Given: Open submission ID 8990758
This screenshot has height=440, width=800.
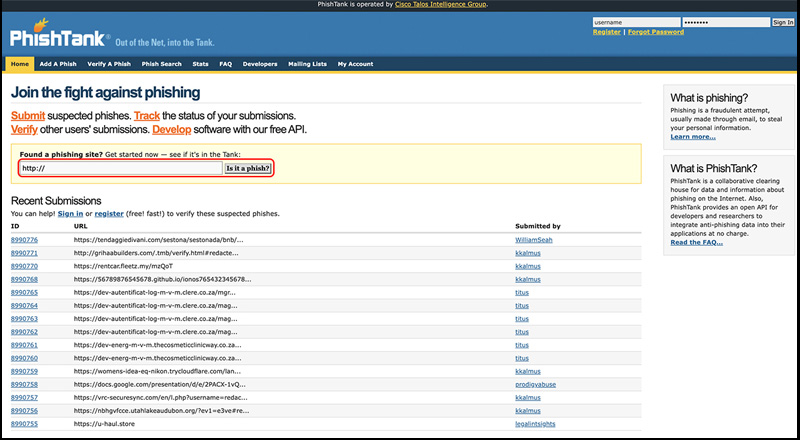Looking at the screenshot, I should click(x=24, y=384).
